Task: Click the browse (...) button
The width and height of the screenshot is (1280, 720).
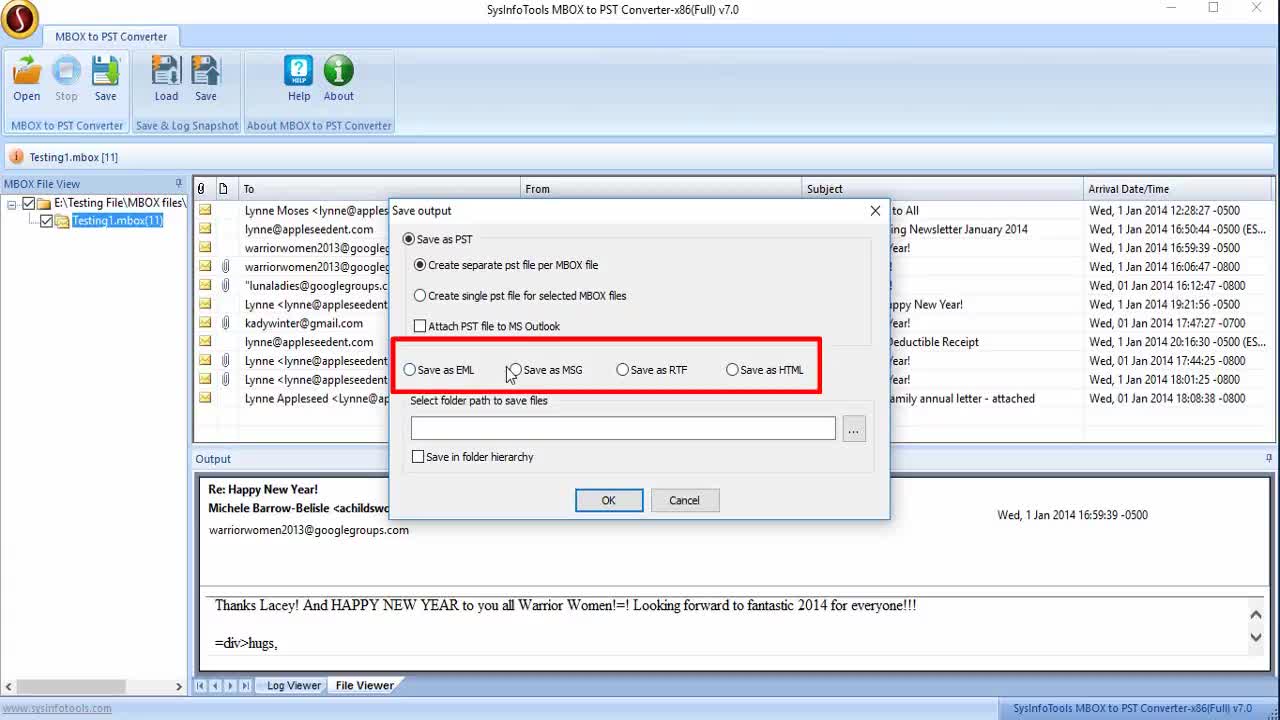Action: [x=854, y=429]
